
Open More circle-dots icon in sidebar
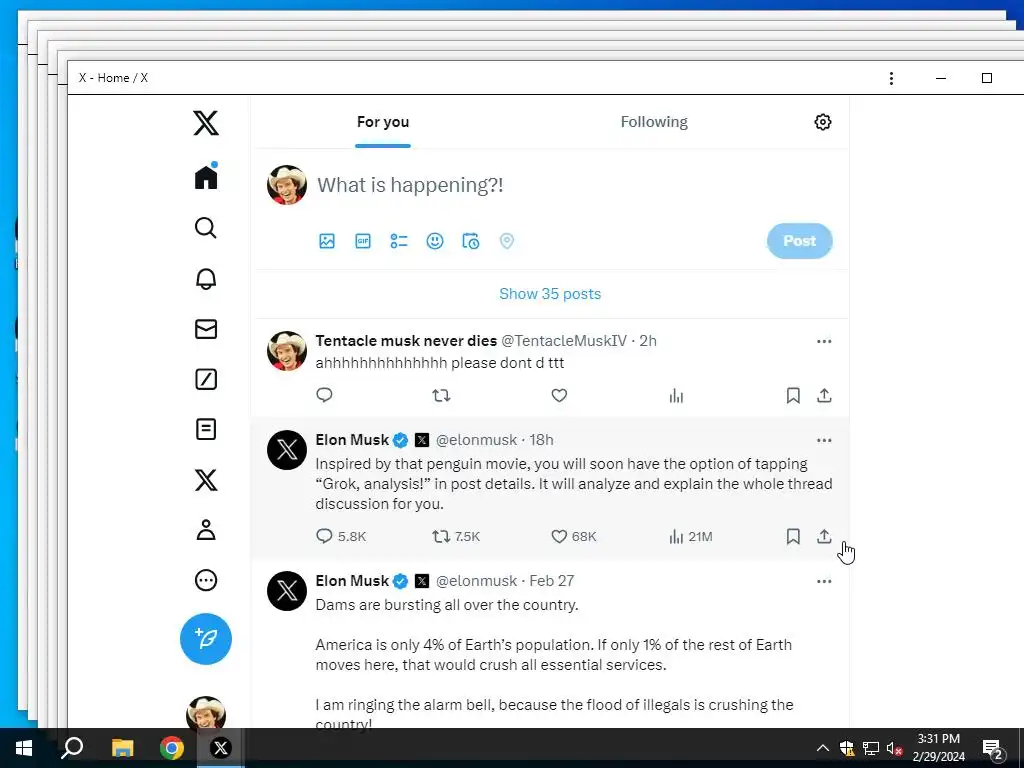pyautogui.click(x=206, y=580)
